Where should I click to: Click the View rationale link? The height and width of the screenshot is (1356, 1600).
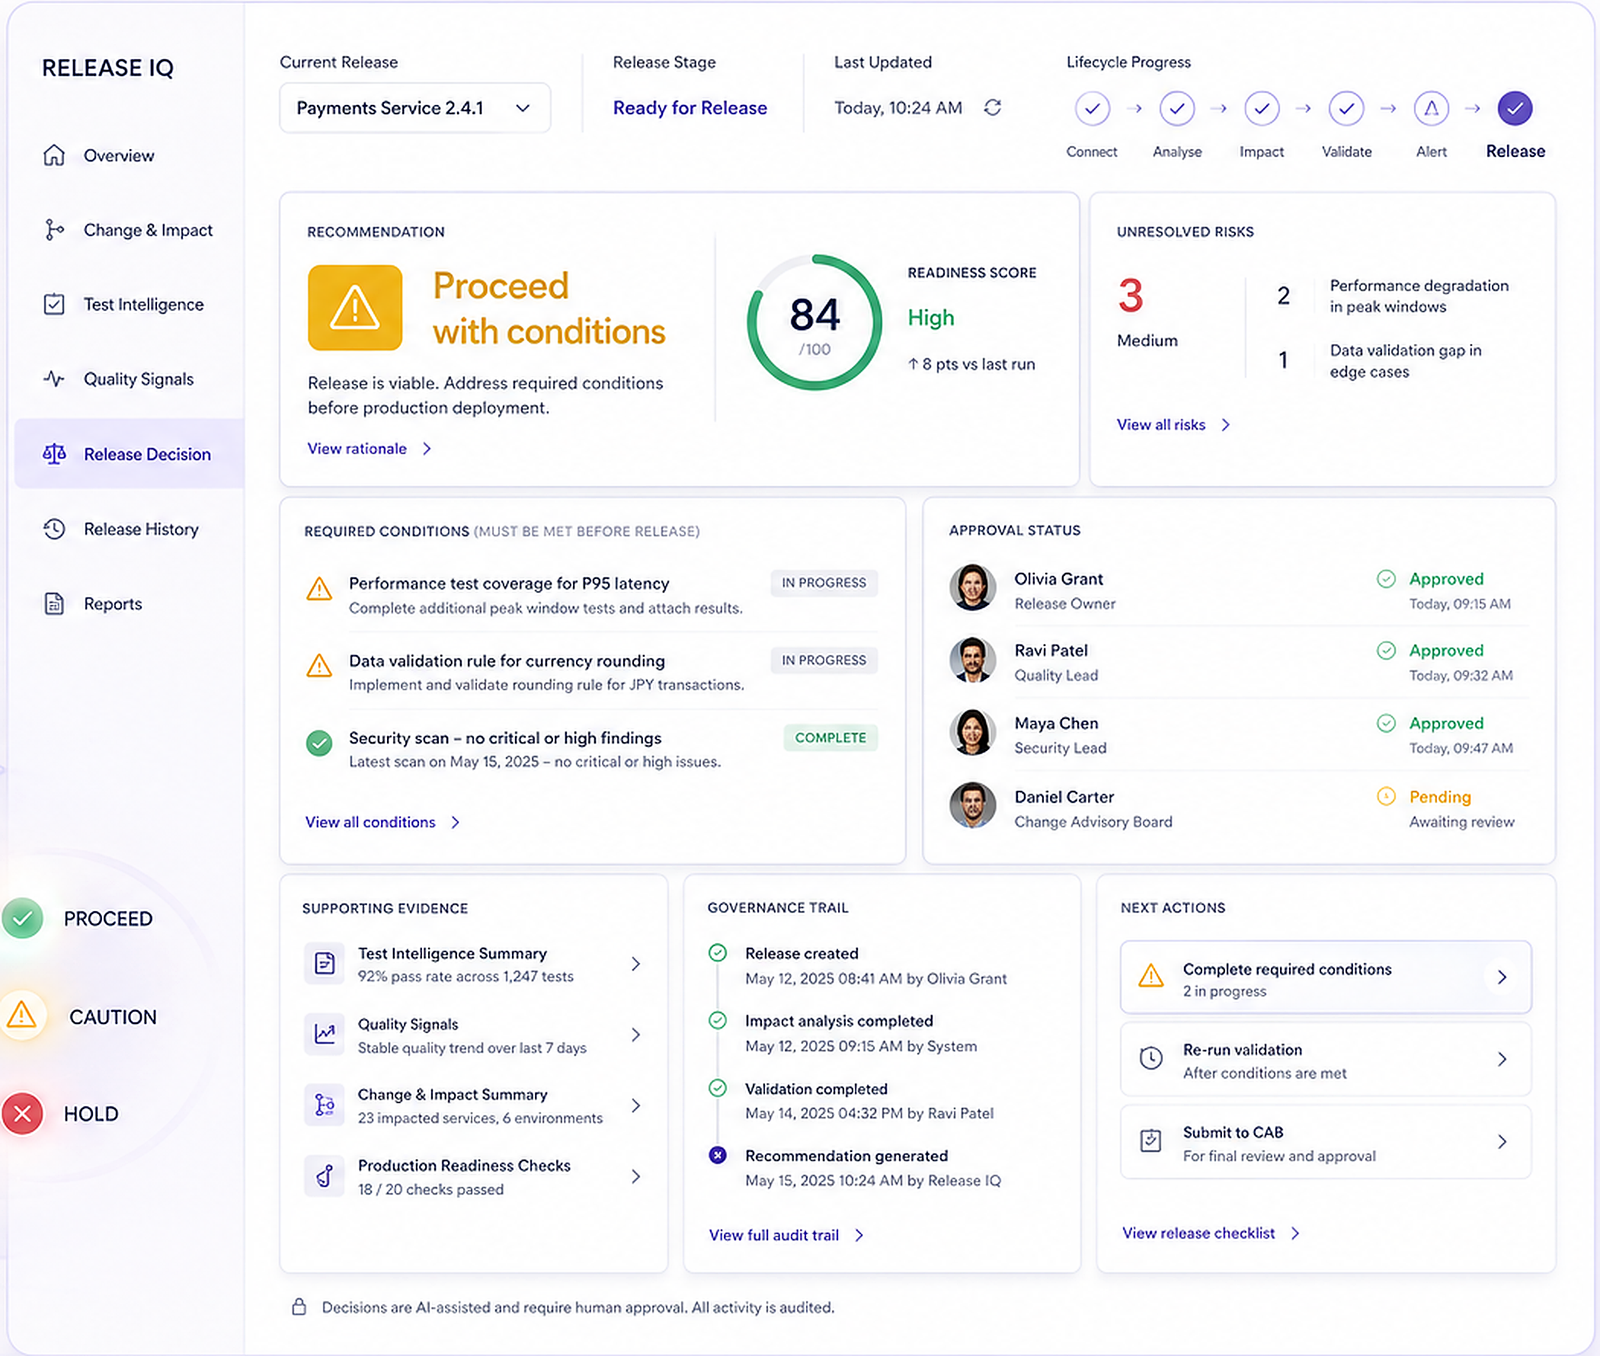point(369,449)
